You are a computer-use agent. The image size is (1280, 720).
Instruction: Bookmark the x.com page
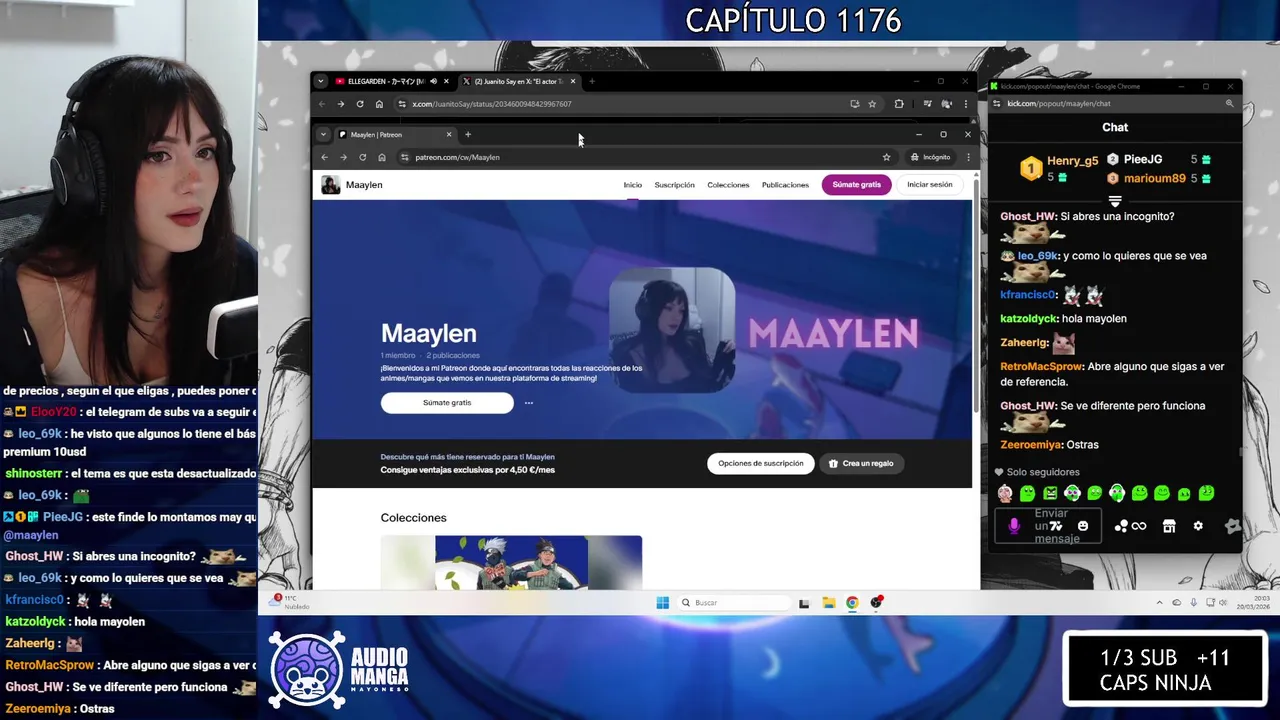tap(872, 104)
